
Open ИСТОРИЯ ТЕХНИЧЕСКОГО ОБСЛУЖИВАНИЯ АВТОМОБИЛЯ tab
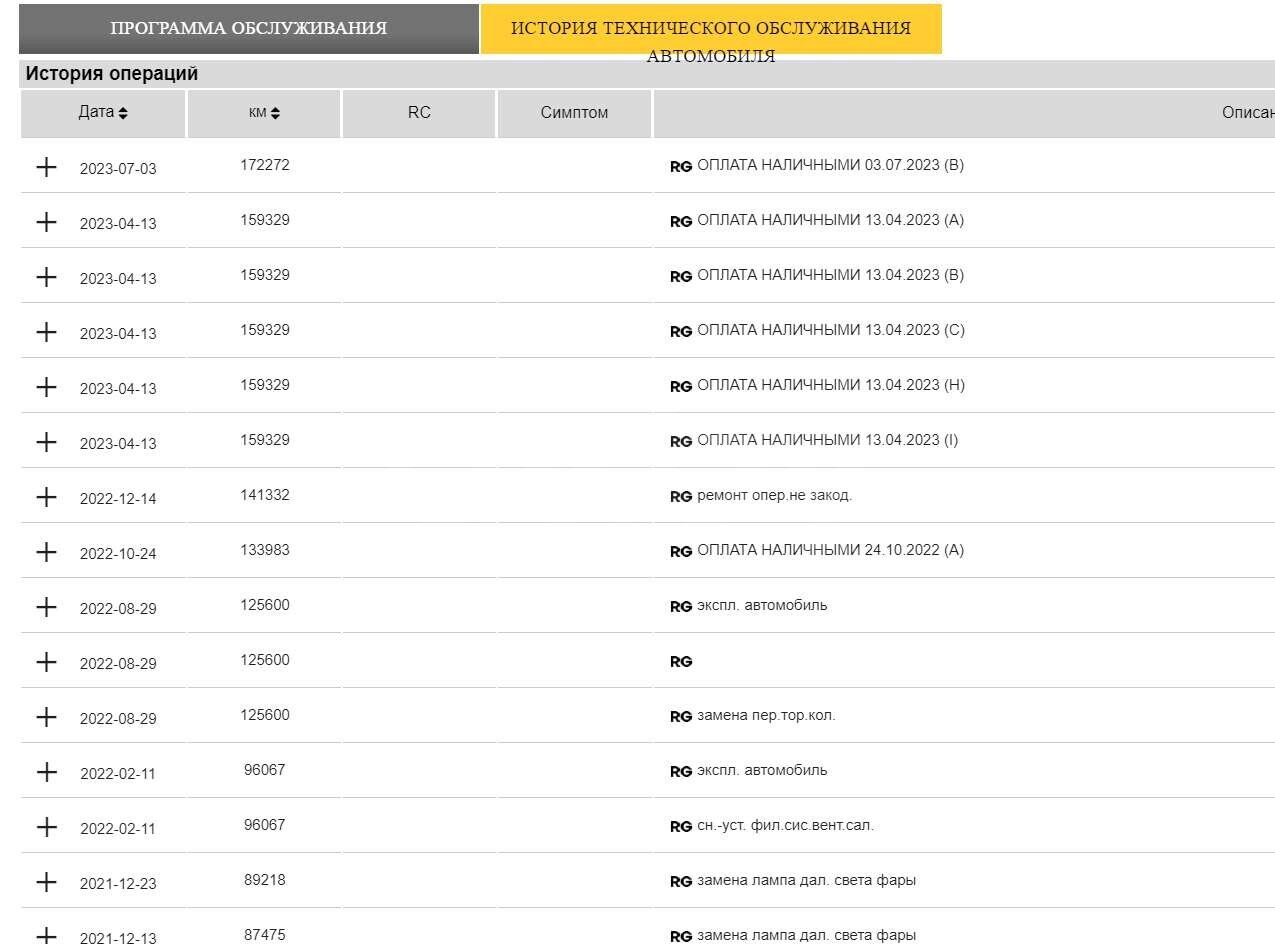click(711, 28)
